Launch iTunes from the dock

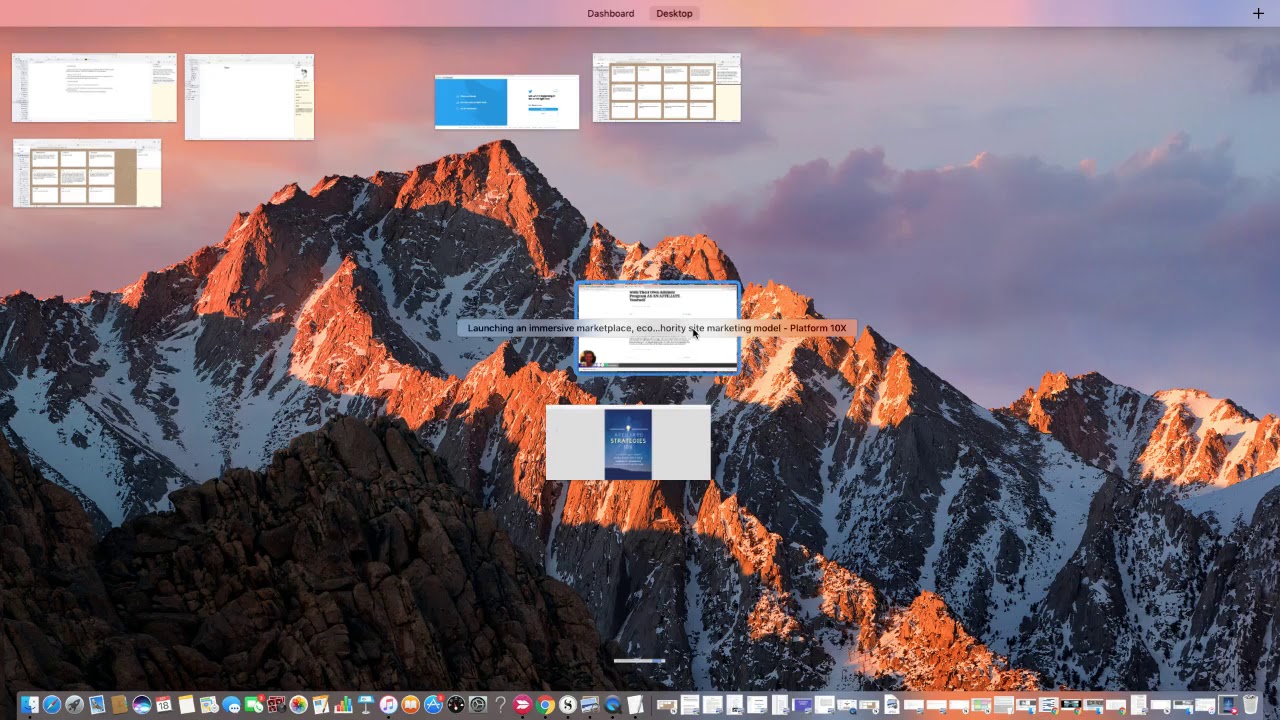pos(388,705)
